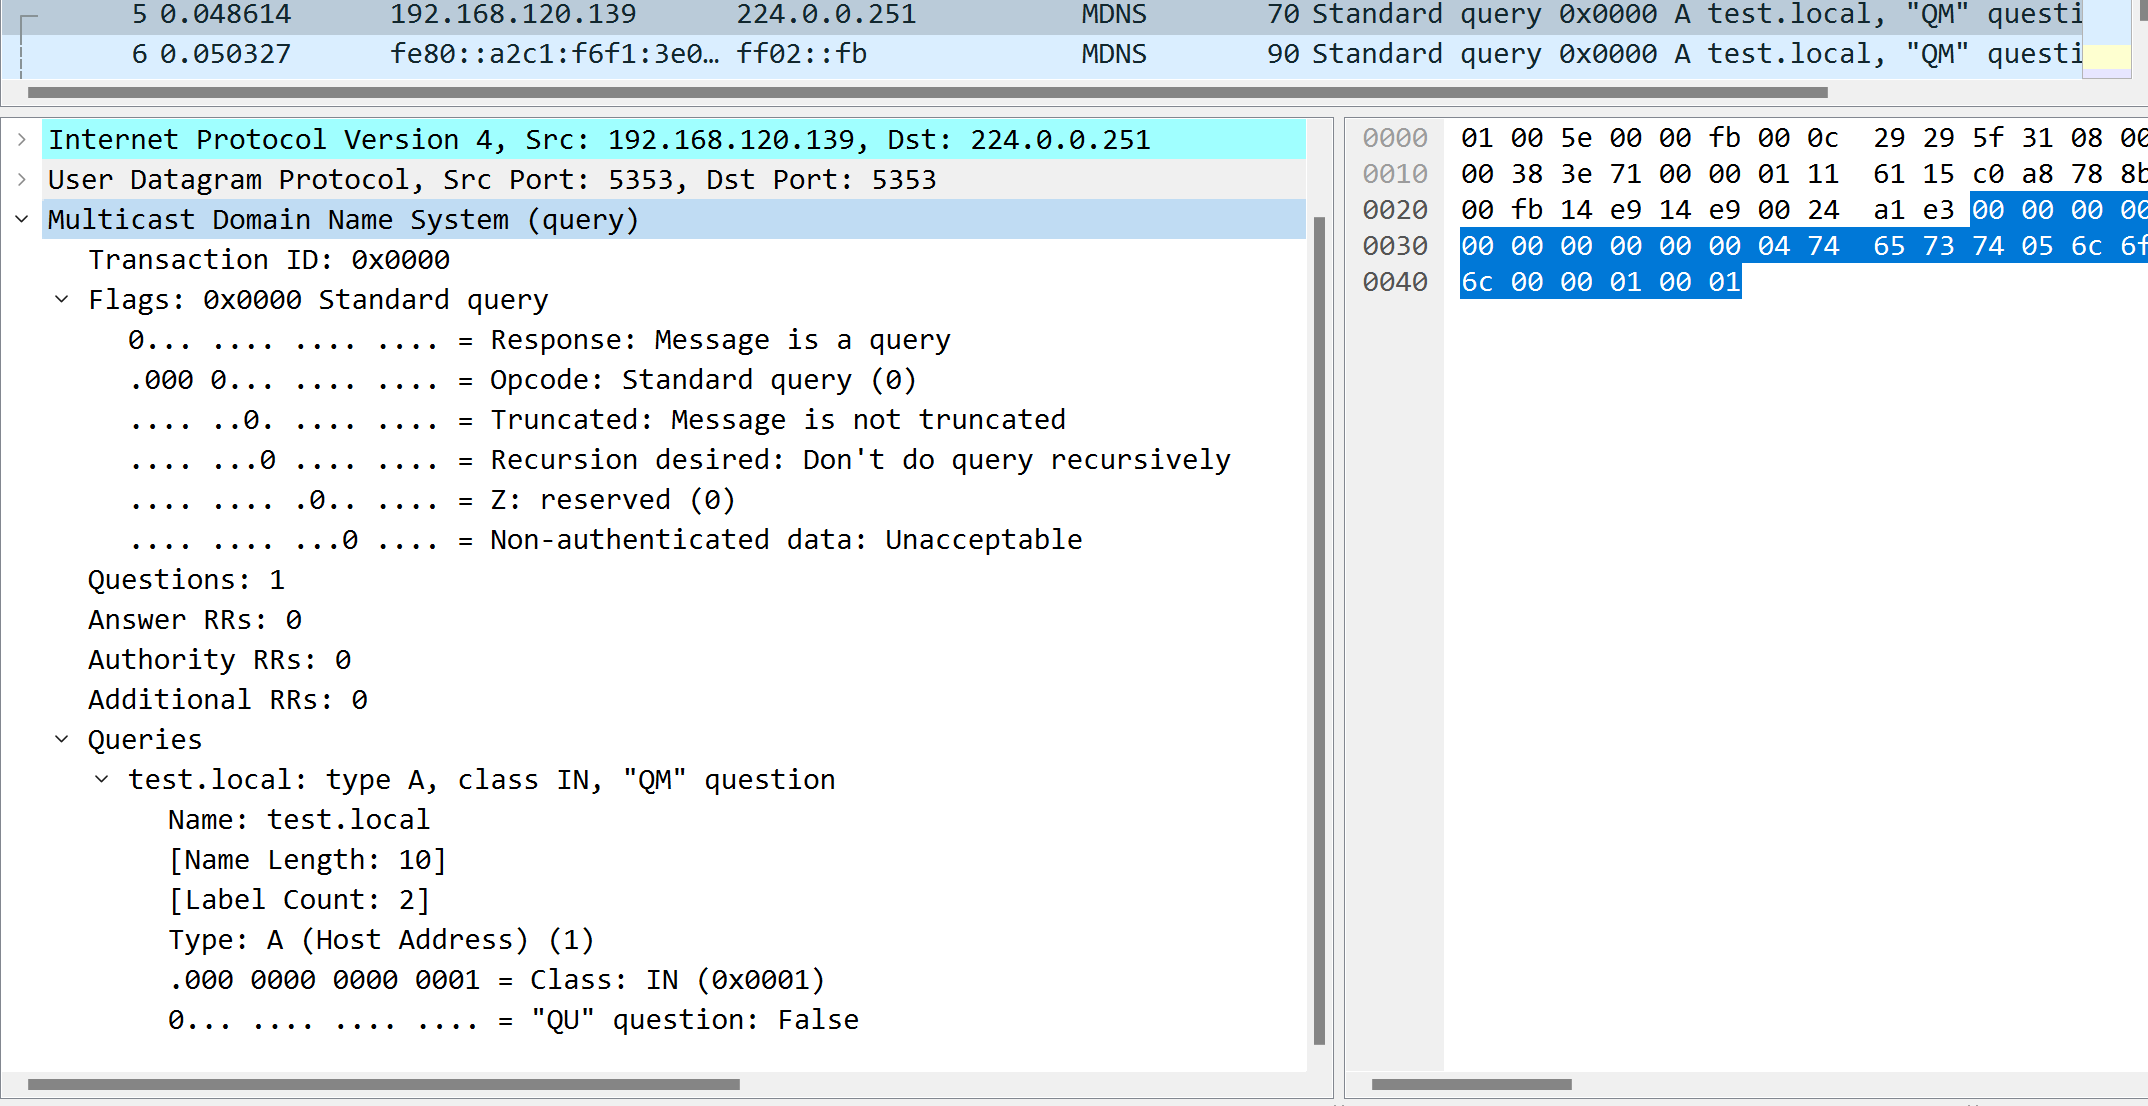Select the Opcode: Standard query (0) line
The height and width of the screenshot is (1106, 2148).
pos(522,380)
